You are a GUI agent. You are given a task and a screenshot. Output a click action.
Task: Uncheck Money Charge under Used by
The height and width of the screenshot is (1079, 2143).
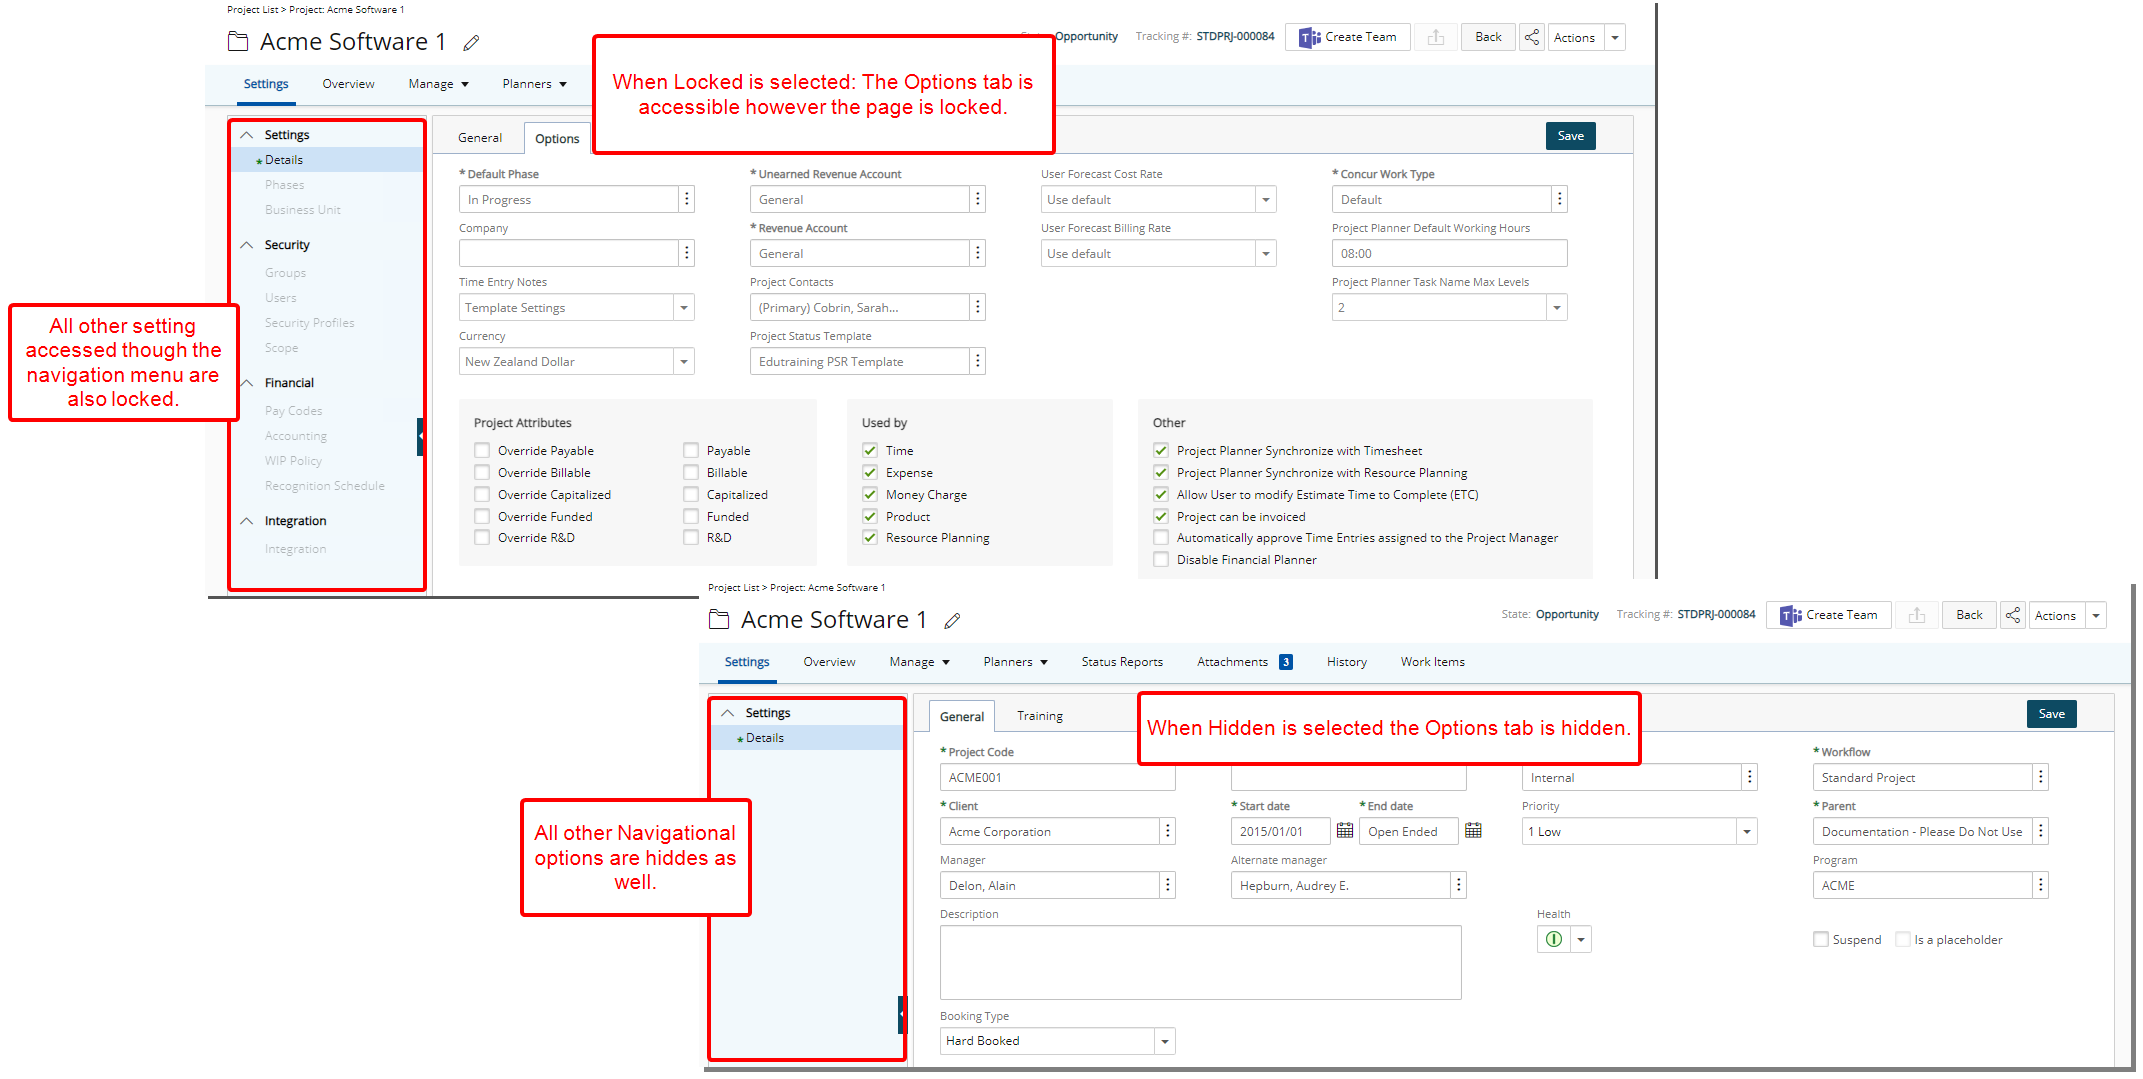click(x=870, y=494)
